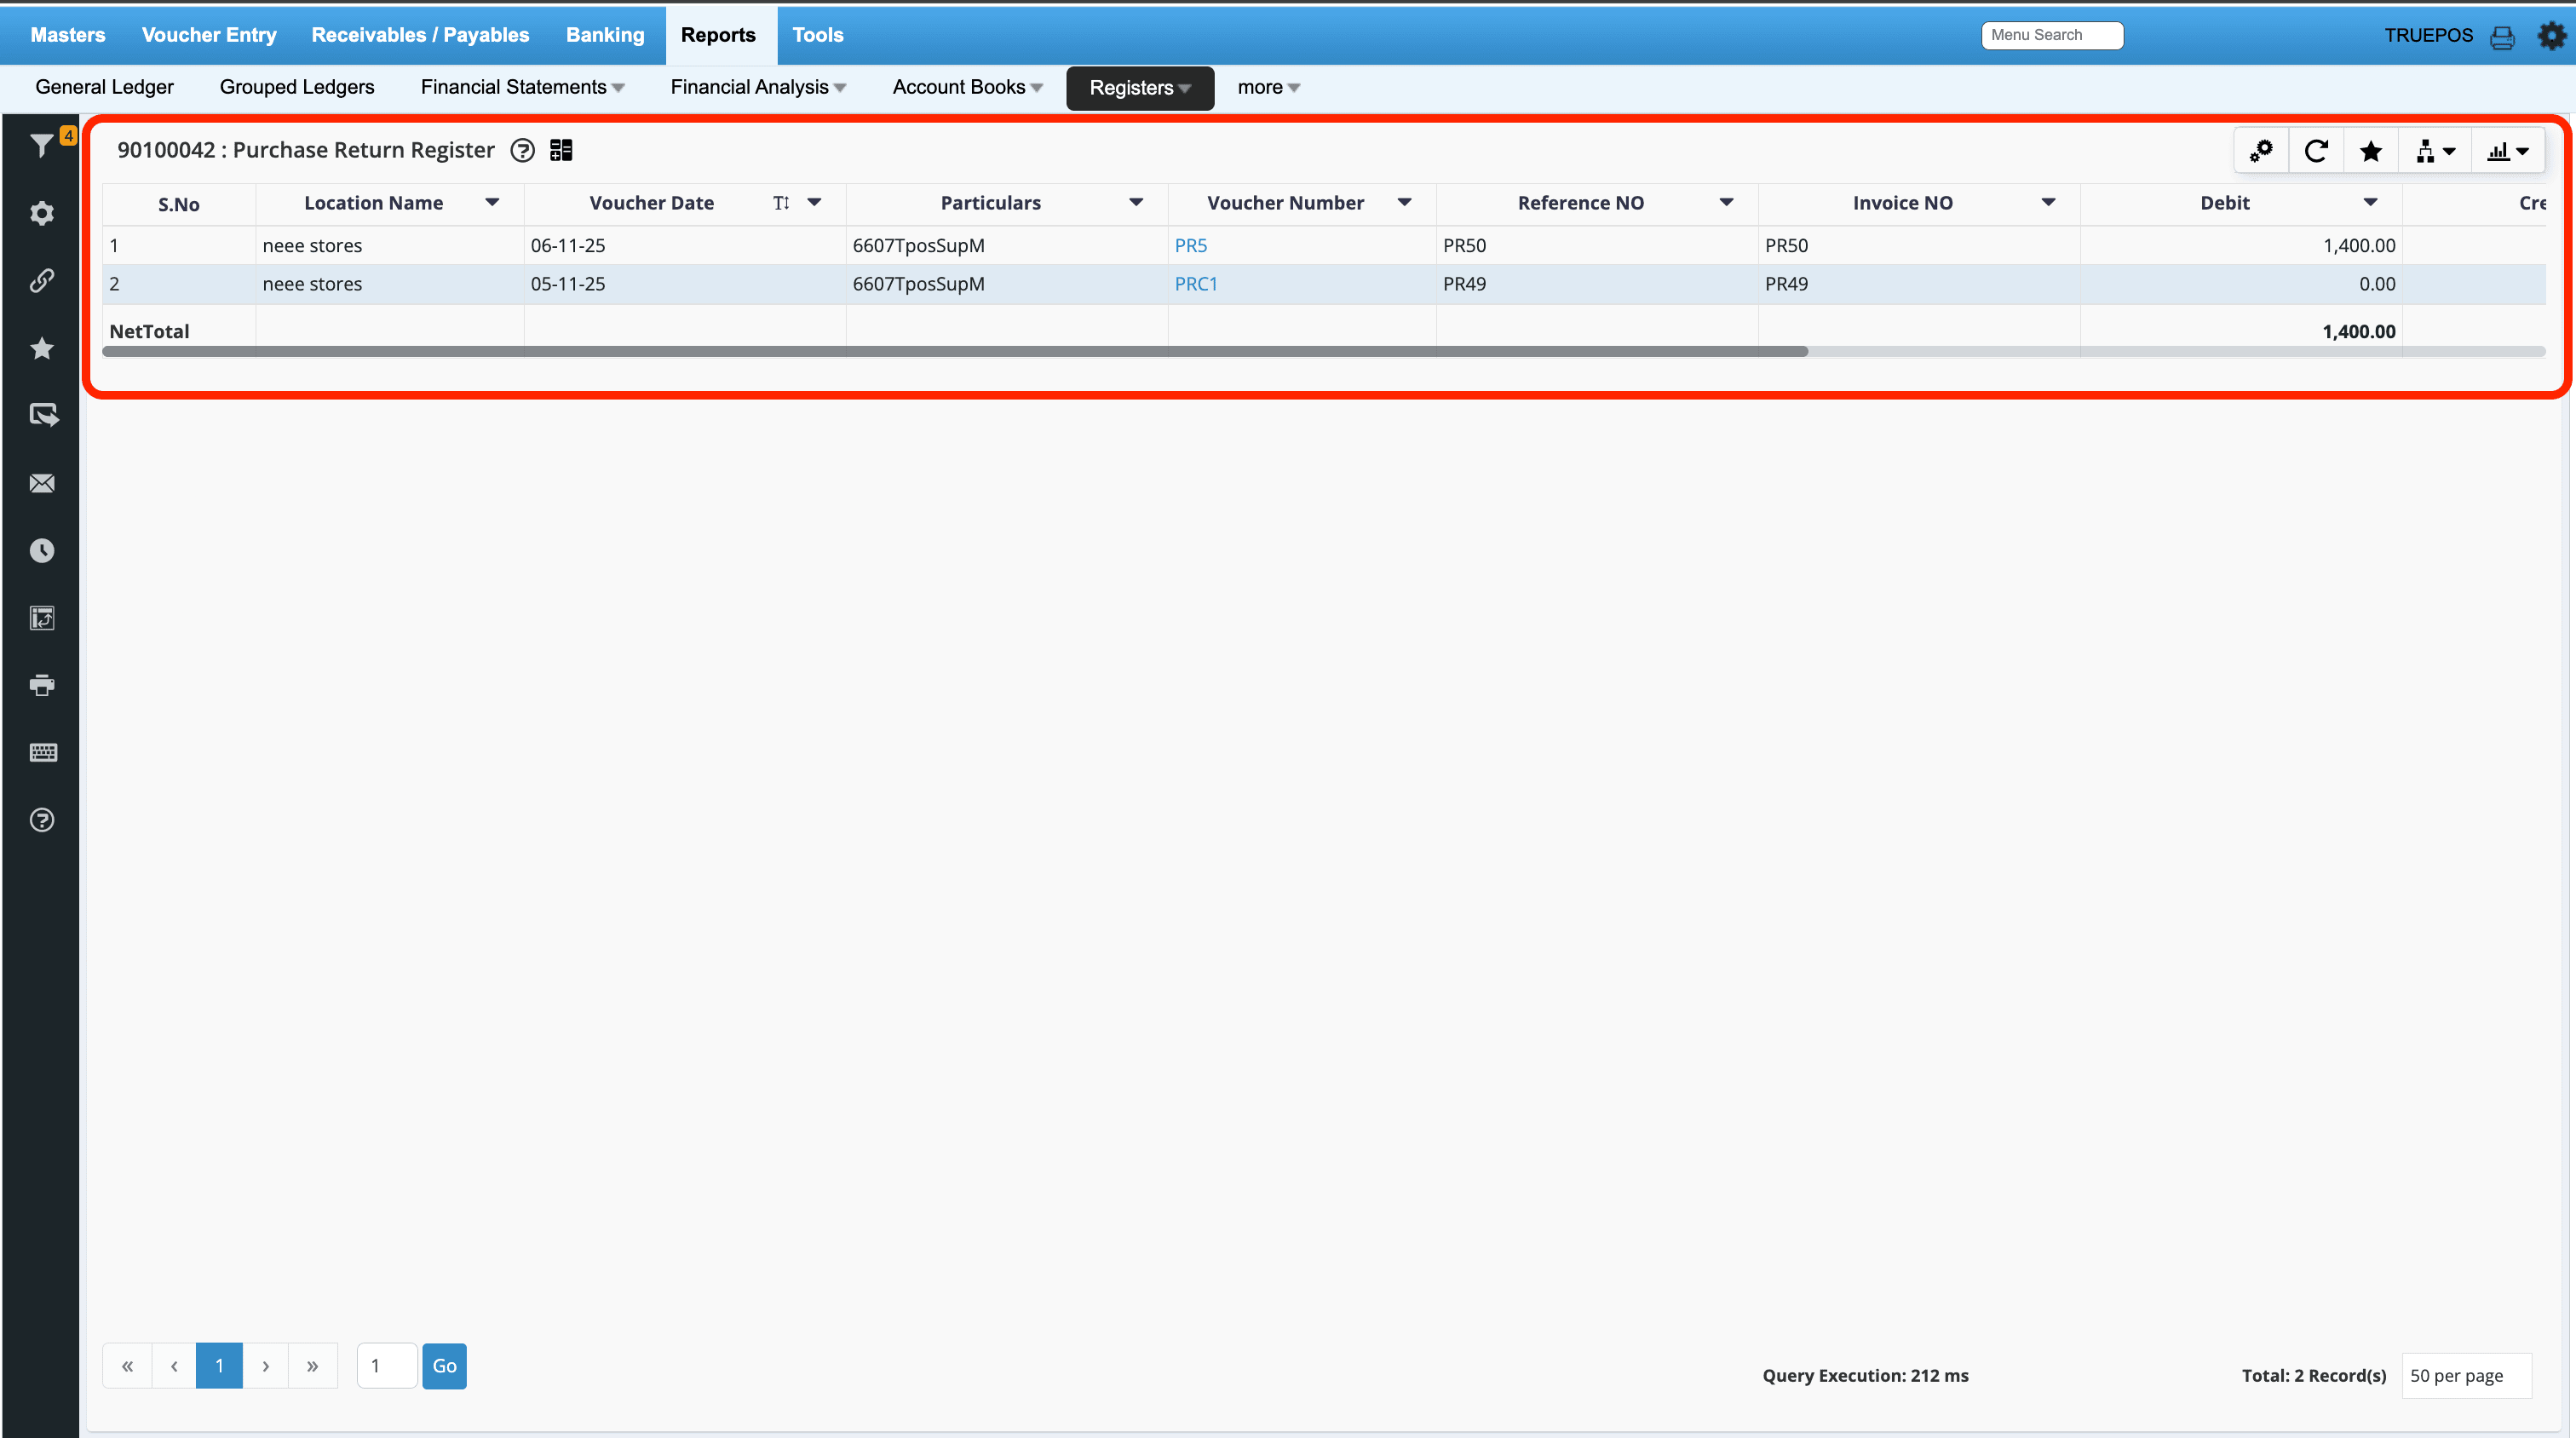
Task: Click the printer icon in left sidebar
Action: click(x=42, y=685)
